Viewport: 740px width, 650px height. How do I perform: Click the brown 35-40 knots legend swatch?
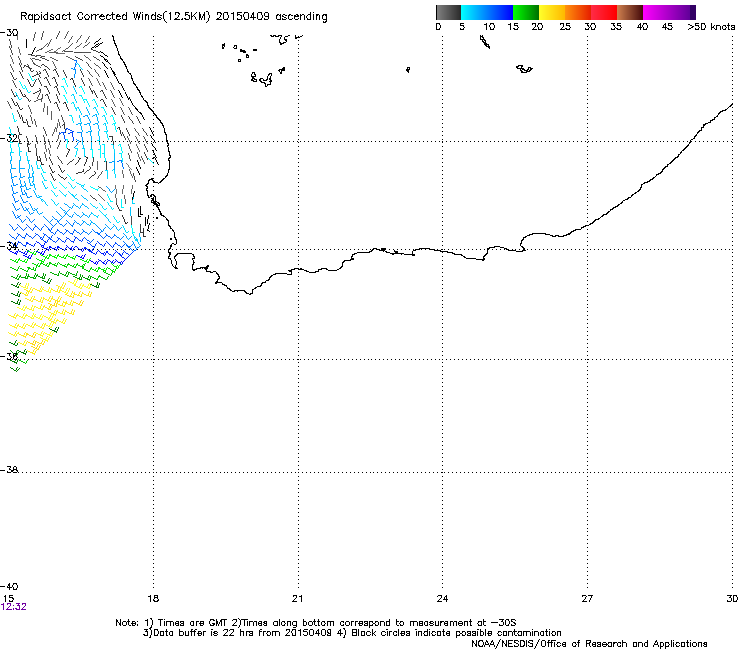630,12
